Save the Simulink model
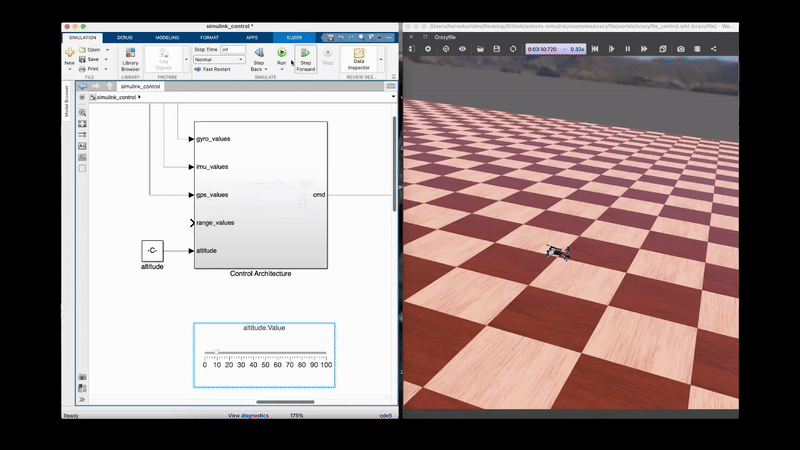This screenshot has width=800, height=450. [x=90, y=59]
